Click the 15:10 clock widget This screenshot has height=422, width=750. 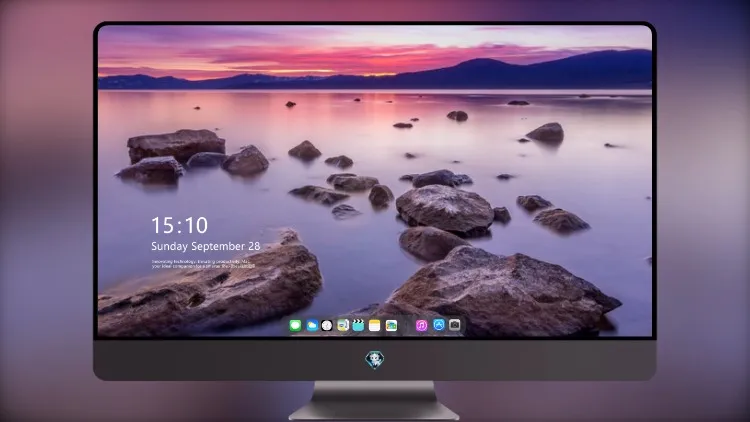(x=179, y=225)
